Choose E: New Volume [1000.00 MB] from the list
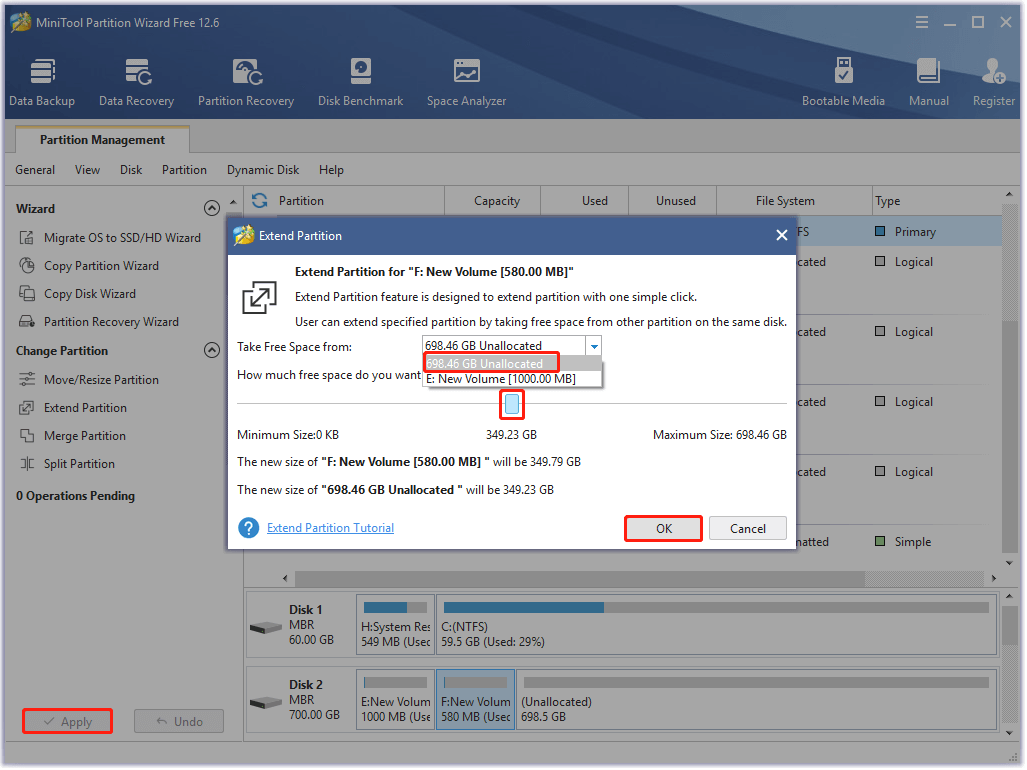Image resolution: width=1027 pixels, height=770 pixels. (512, 379)
